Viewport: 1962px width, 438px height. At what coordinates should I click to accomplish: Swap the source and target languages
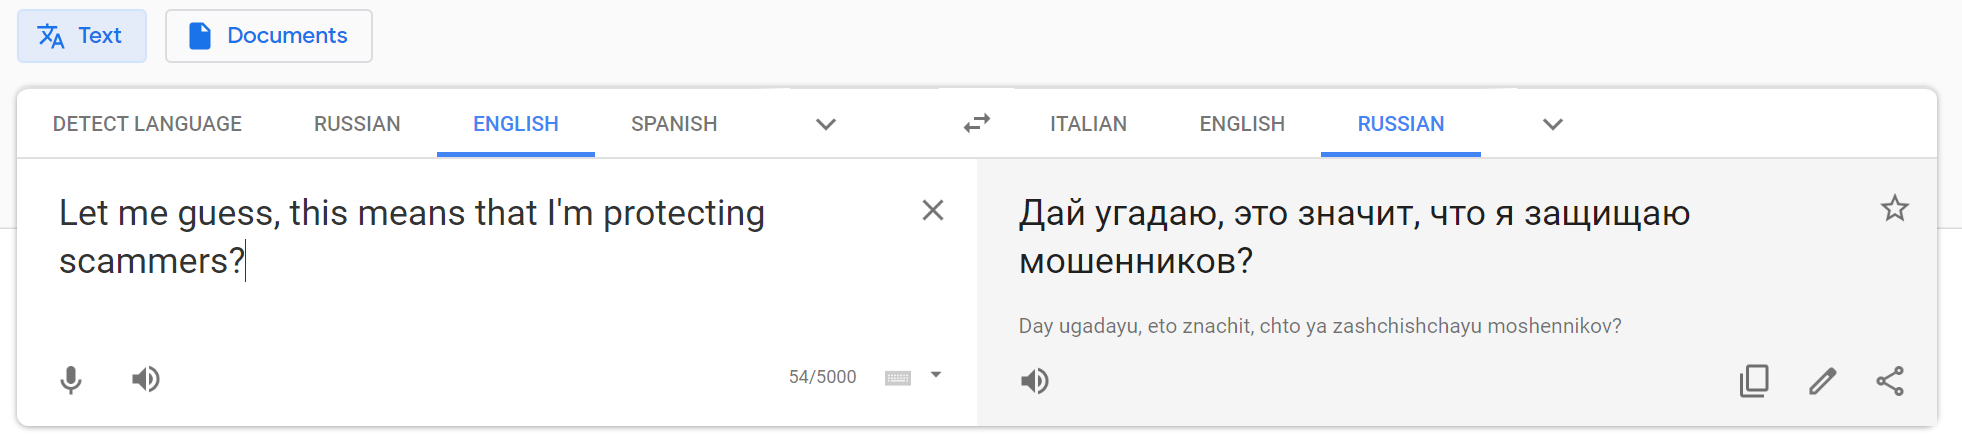click(x=977, y=124)
